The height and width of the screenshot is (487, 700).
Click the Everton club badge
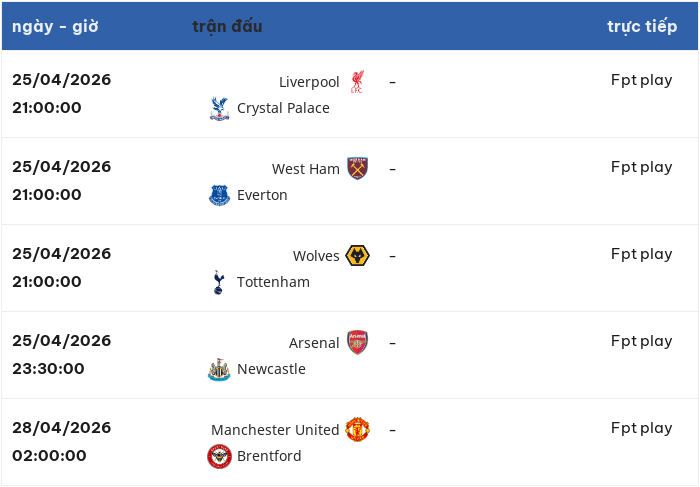(x=219, y=196)
